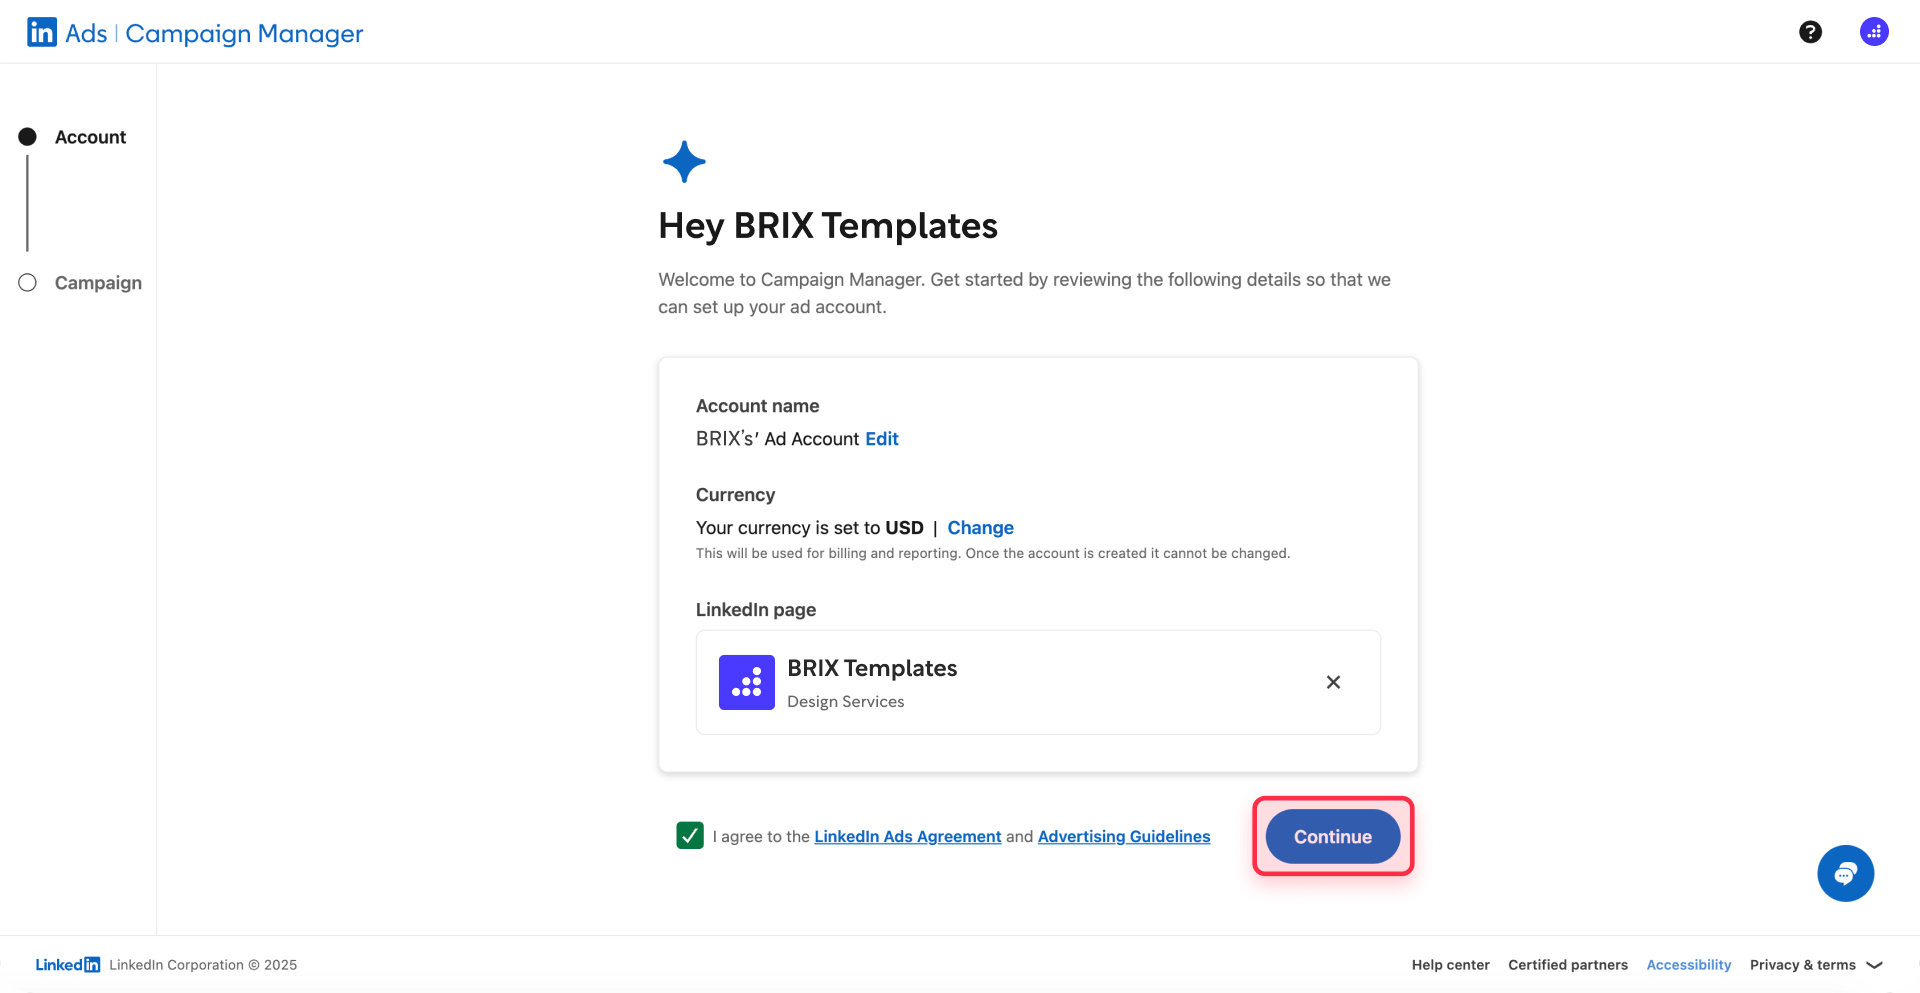Uncheck the LinkedIn Ads Agreement checkbox

point(689,836)
